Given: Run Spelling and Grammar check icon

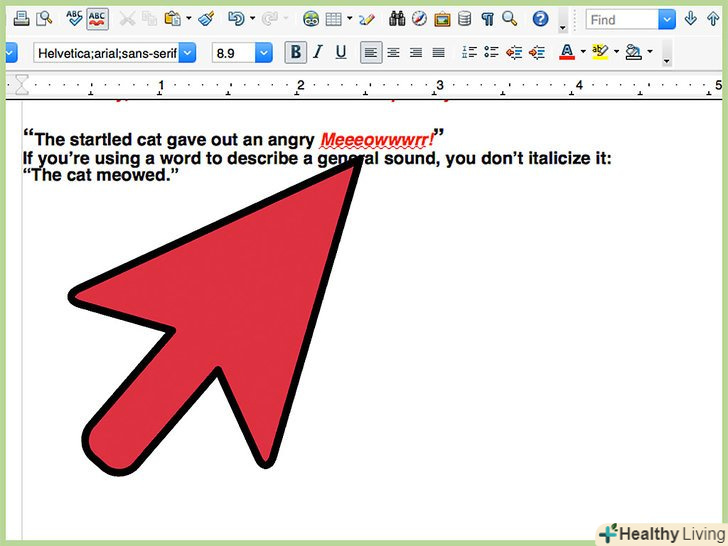Looking at the screenshot, I should tap(74, 19).
